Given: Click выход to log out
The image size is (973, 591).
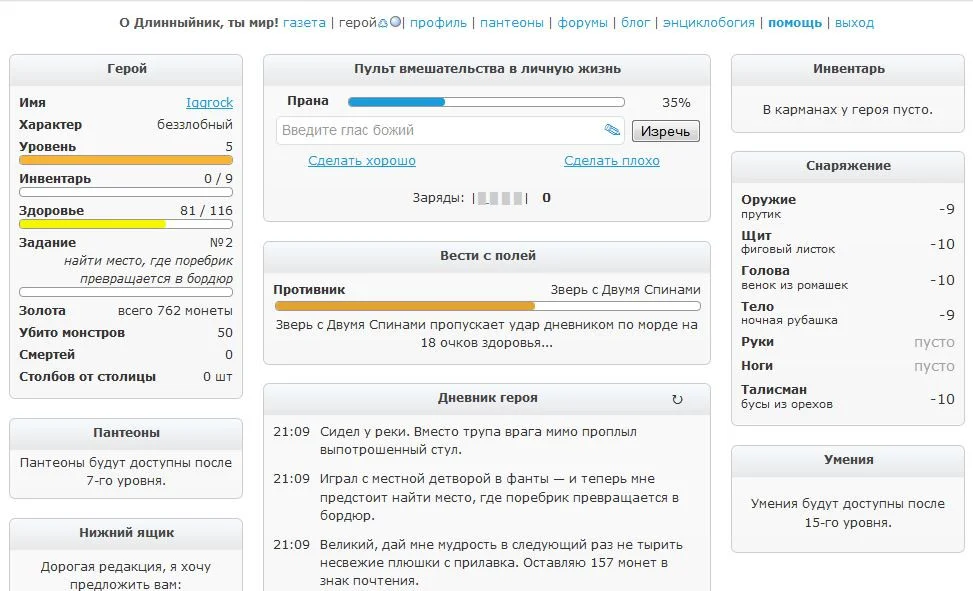Looking at the screenshot, I should click(854, 22).
